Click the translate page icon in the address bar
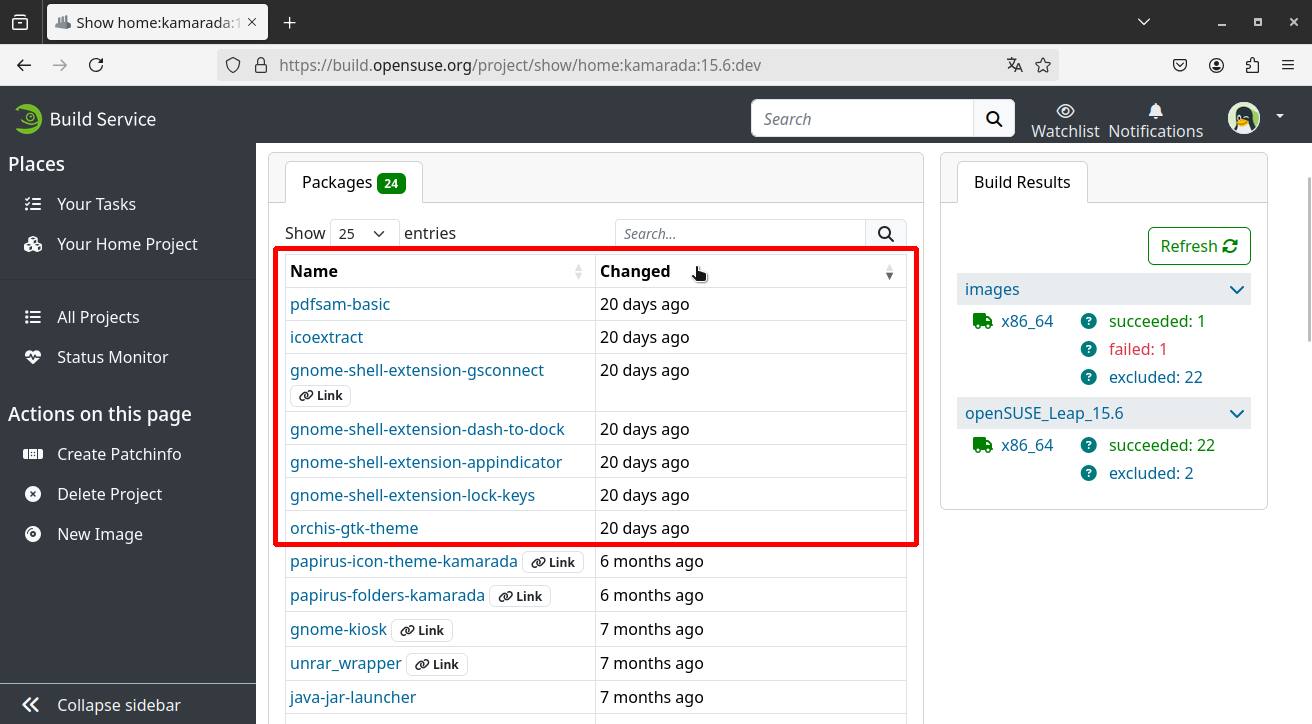The width and height of the screenshot is (1312, 724). pyautogui.click(x=1015, y=65)
